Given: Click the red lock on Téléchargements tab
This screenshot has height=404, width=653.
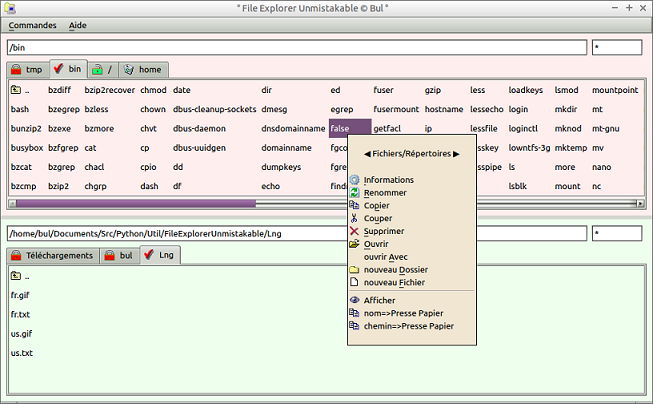Looking at the screenshot, I should click(x=16, y=255).
